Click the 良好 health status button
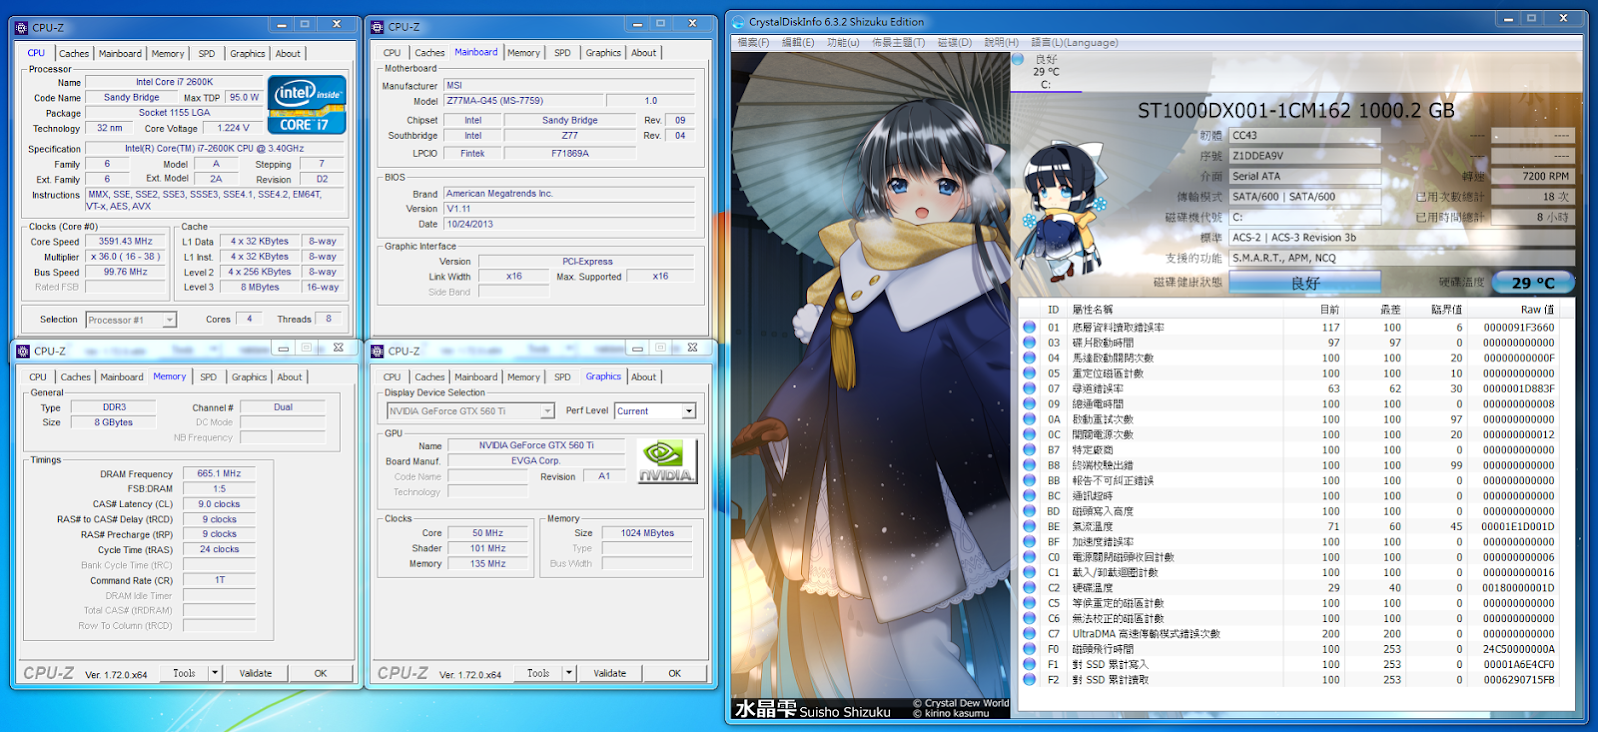 coord(1305,283)
